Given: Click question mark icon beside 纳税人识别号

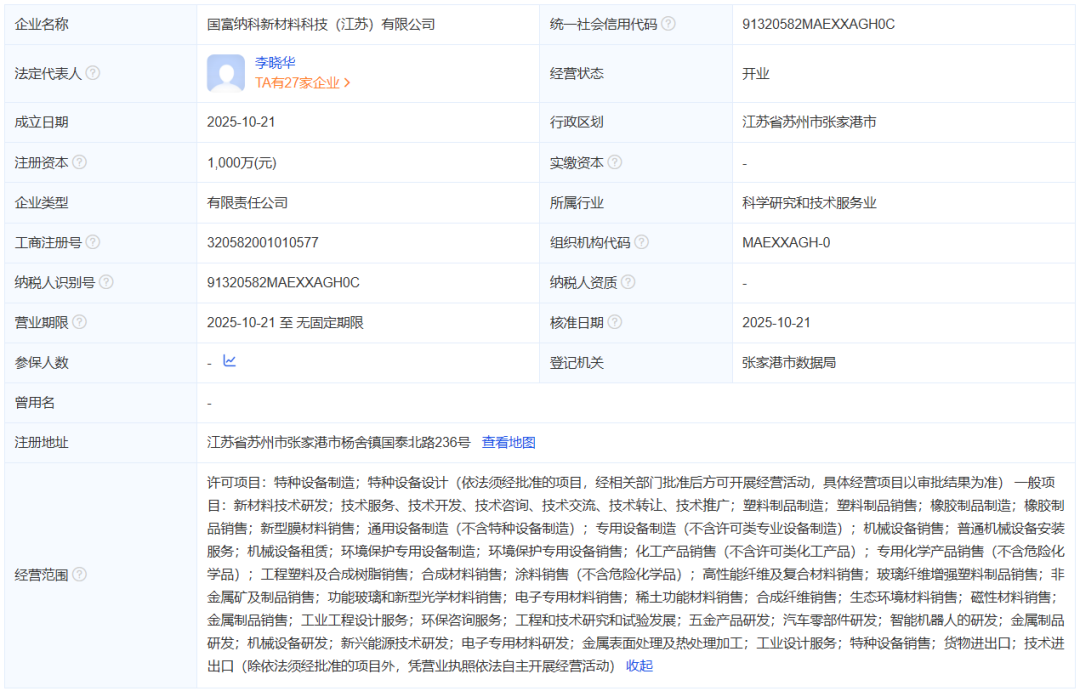Looking at the screenshot, I should tap(106, 282).
